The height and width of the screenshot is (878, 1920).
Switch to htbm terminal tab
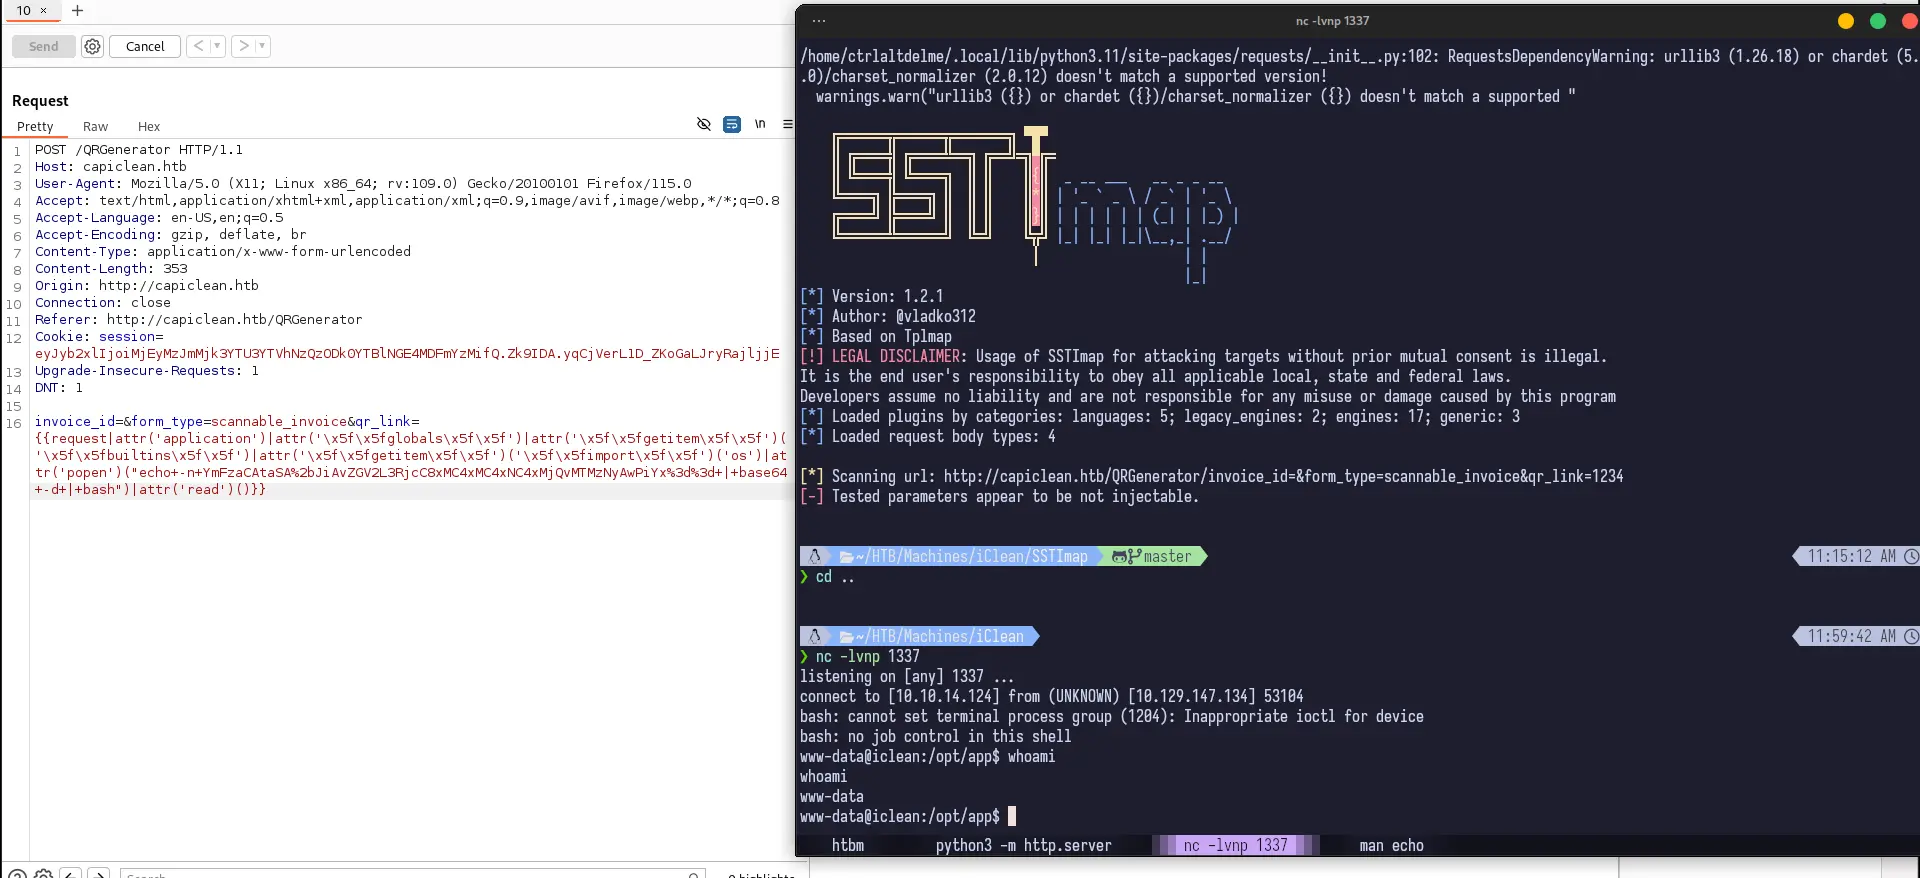point(848,845)
